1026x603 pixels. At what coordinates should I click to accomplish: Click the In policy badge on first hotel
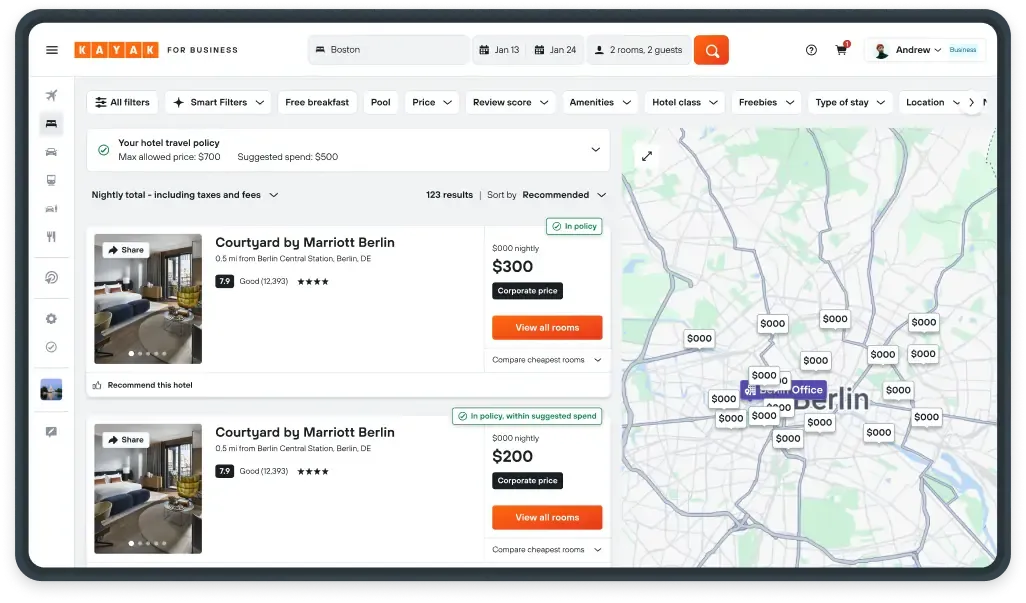point(575,226)
